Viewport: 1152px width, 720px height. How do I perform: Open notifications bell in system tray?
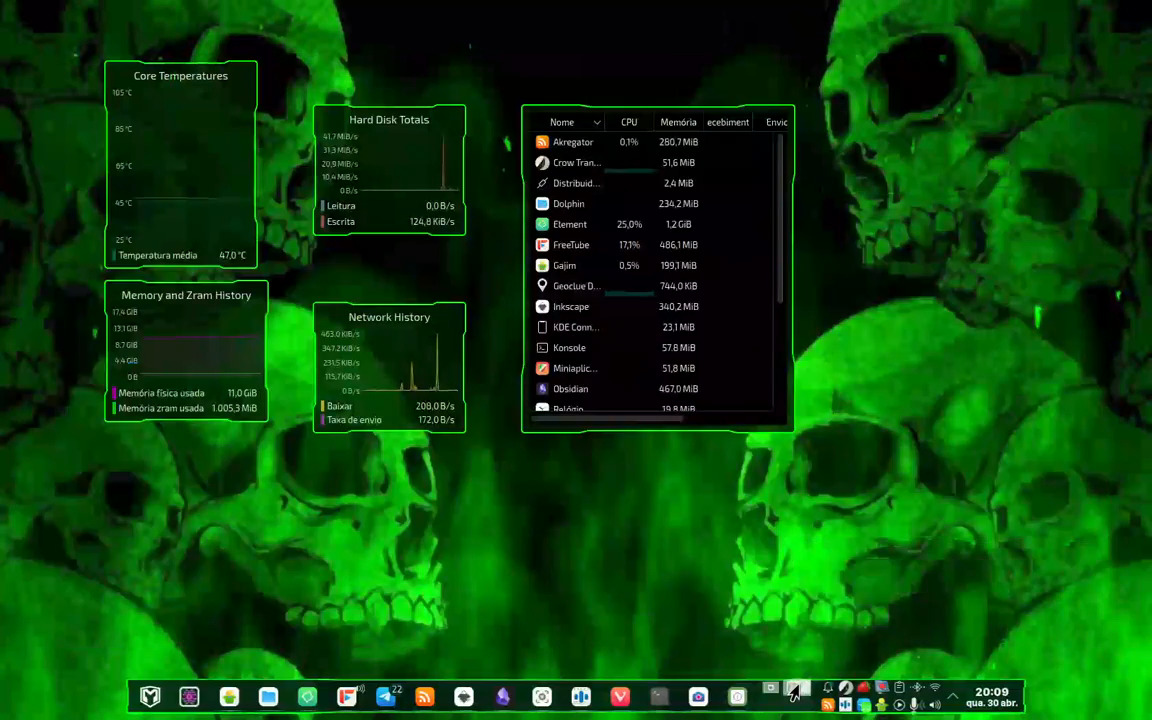pos(828,688)
